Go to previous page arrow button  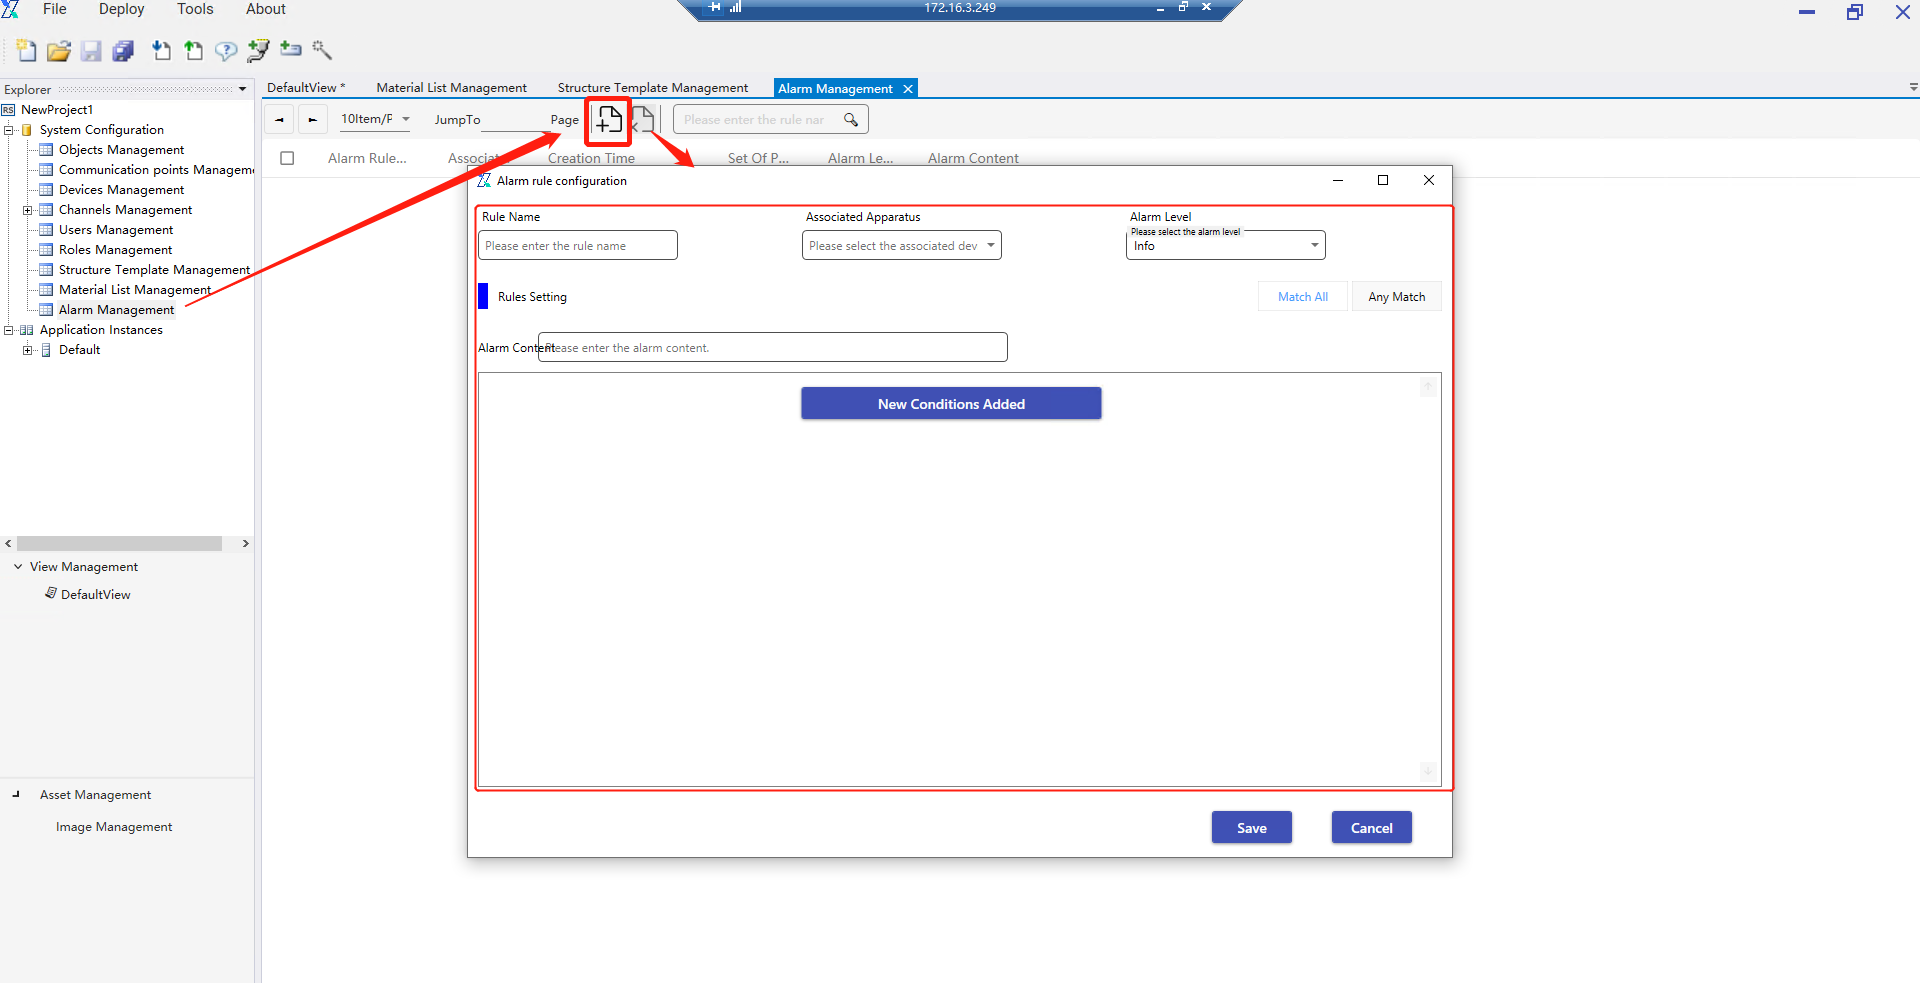tap(279, 120)
